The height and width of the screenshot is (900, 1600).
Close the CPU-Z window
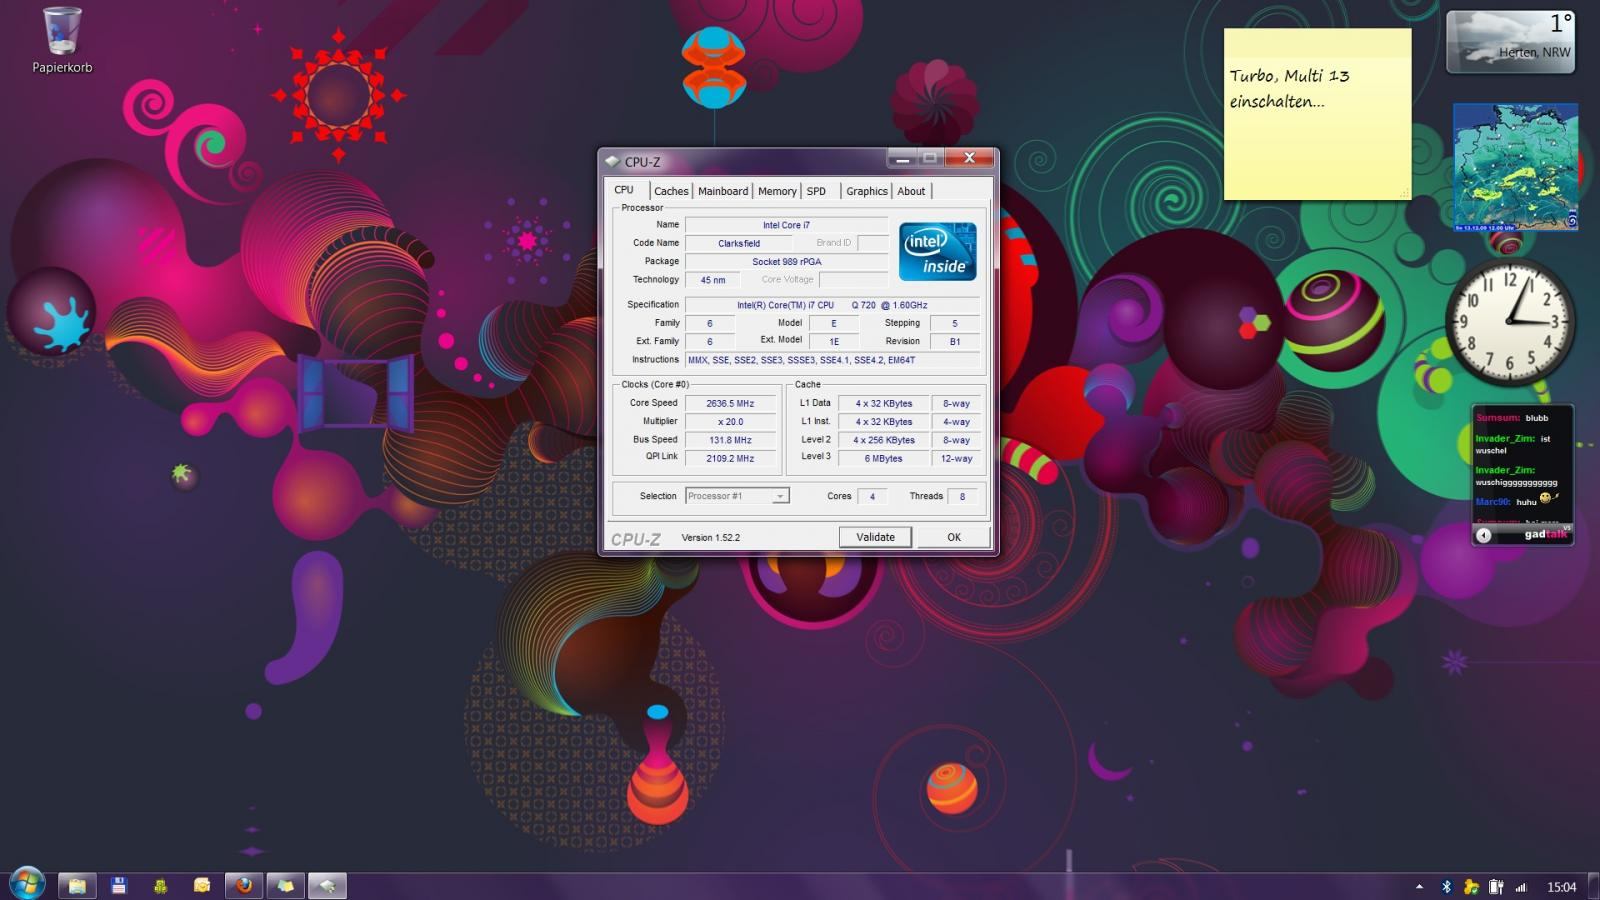pyautogui.click(x=968, y=158)
